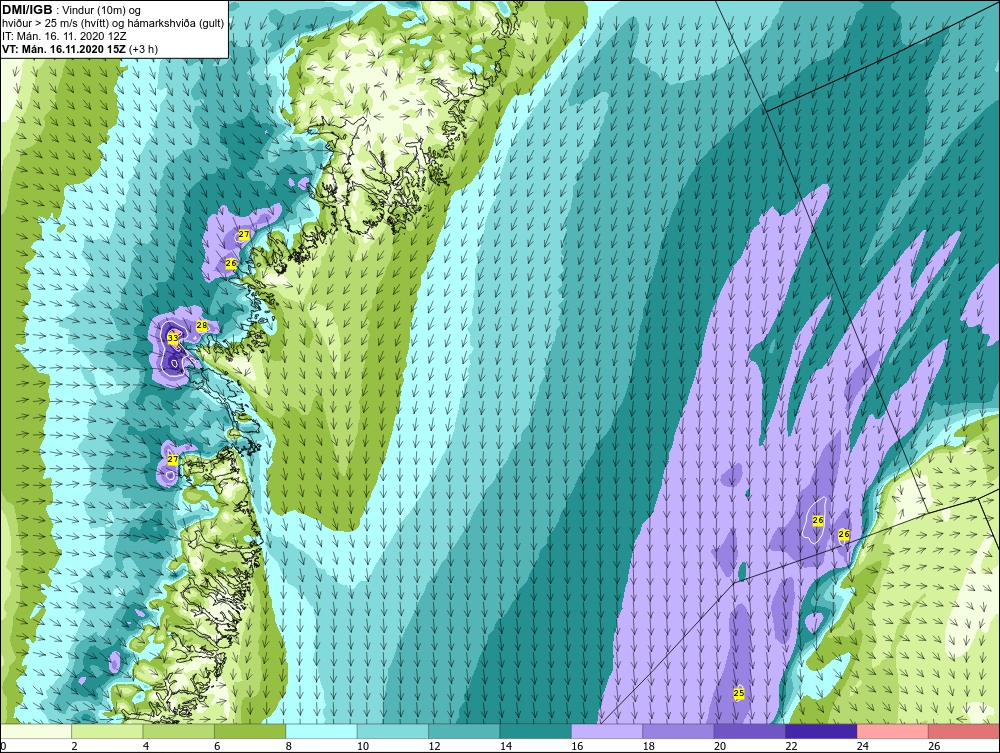Click the pale 0–2 m/s legend swatch
Viewport: 1000px width, 753px height.
(x=36, y=731)
